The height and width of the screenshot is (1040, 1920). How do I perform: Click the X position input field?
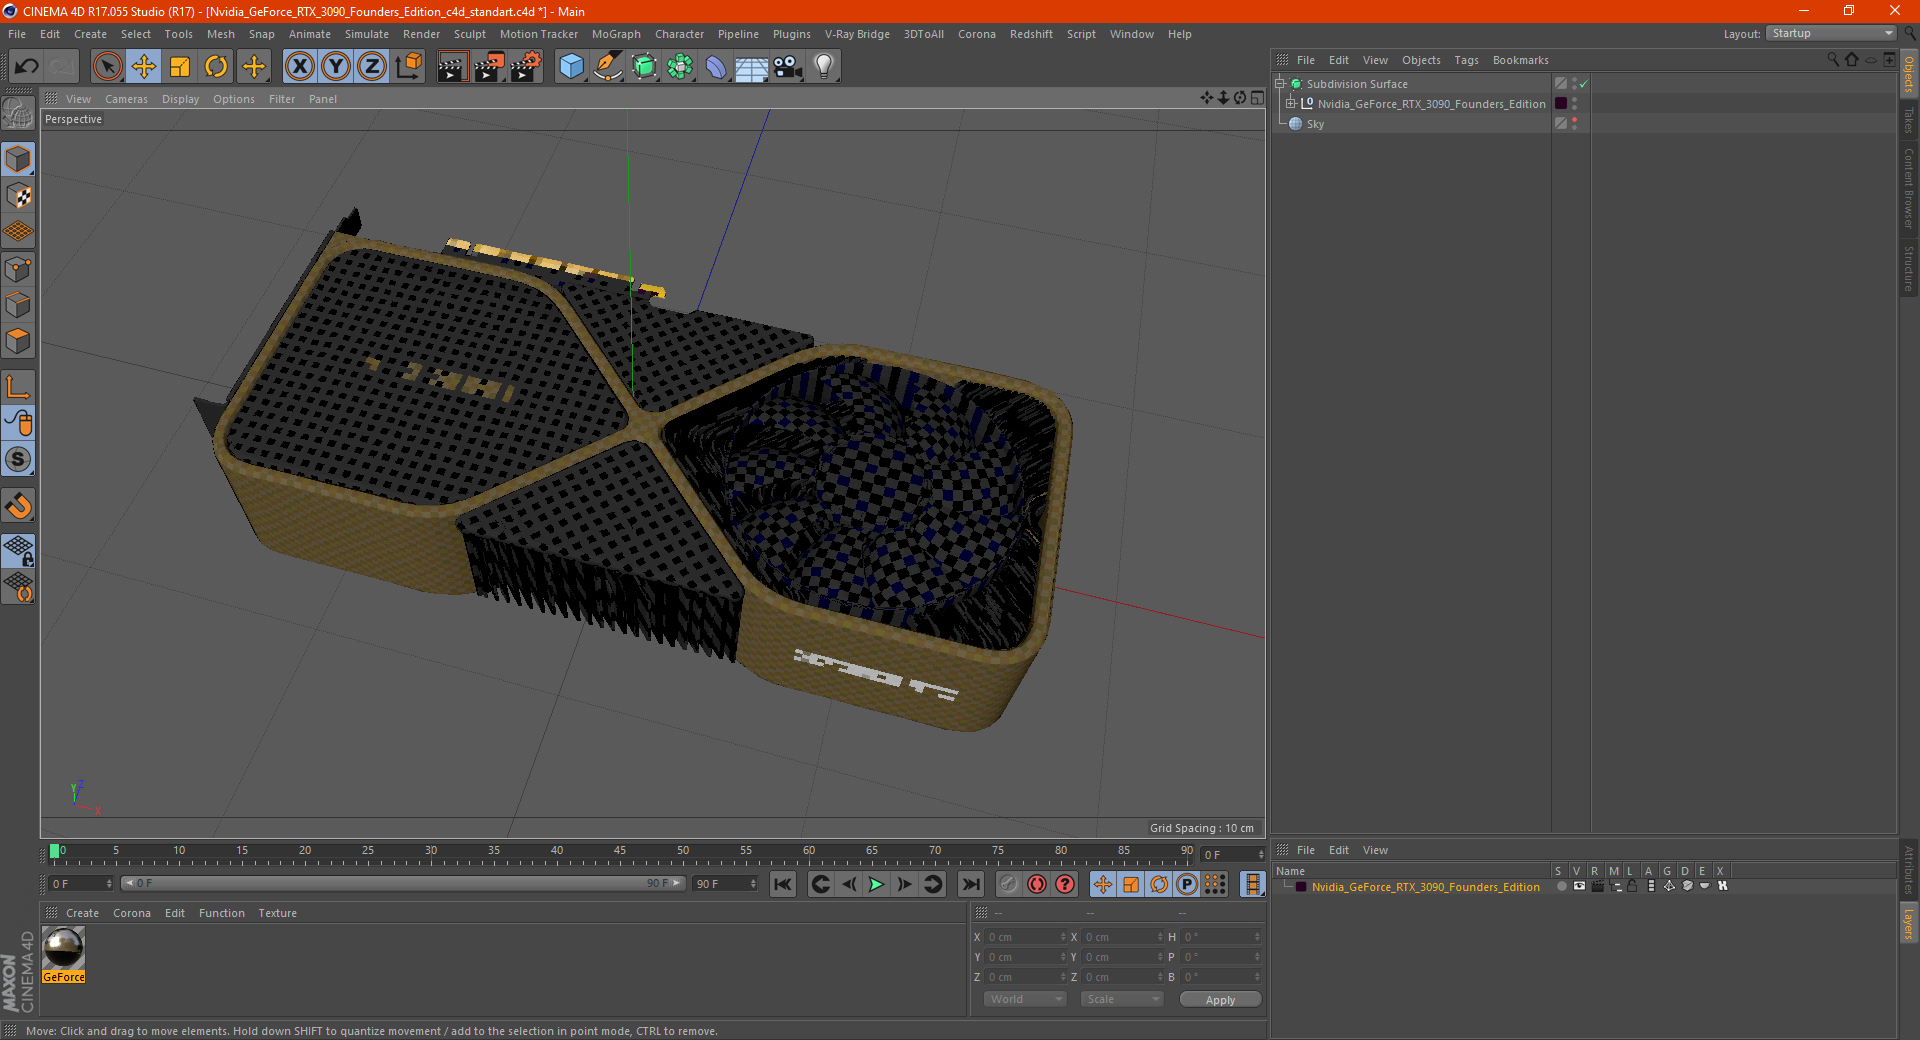1026,937
